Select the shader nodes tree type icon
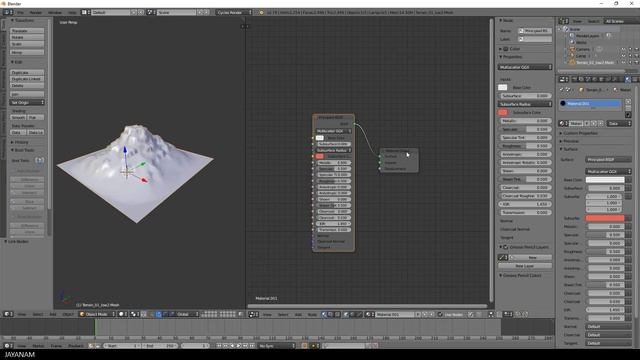 pos(324,314)
